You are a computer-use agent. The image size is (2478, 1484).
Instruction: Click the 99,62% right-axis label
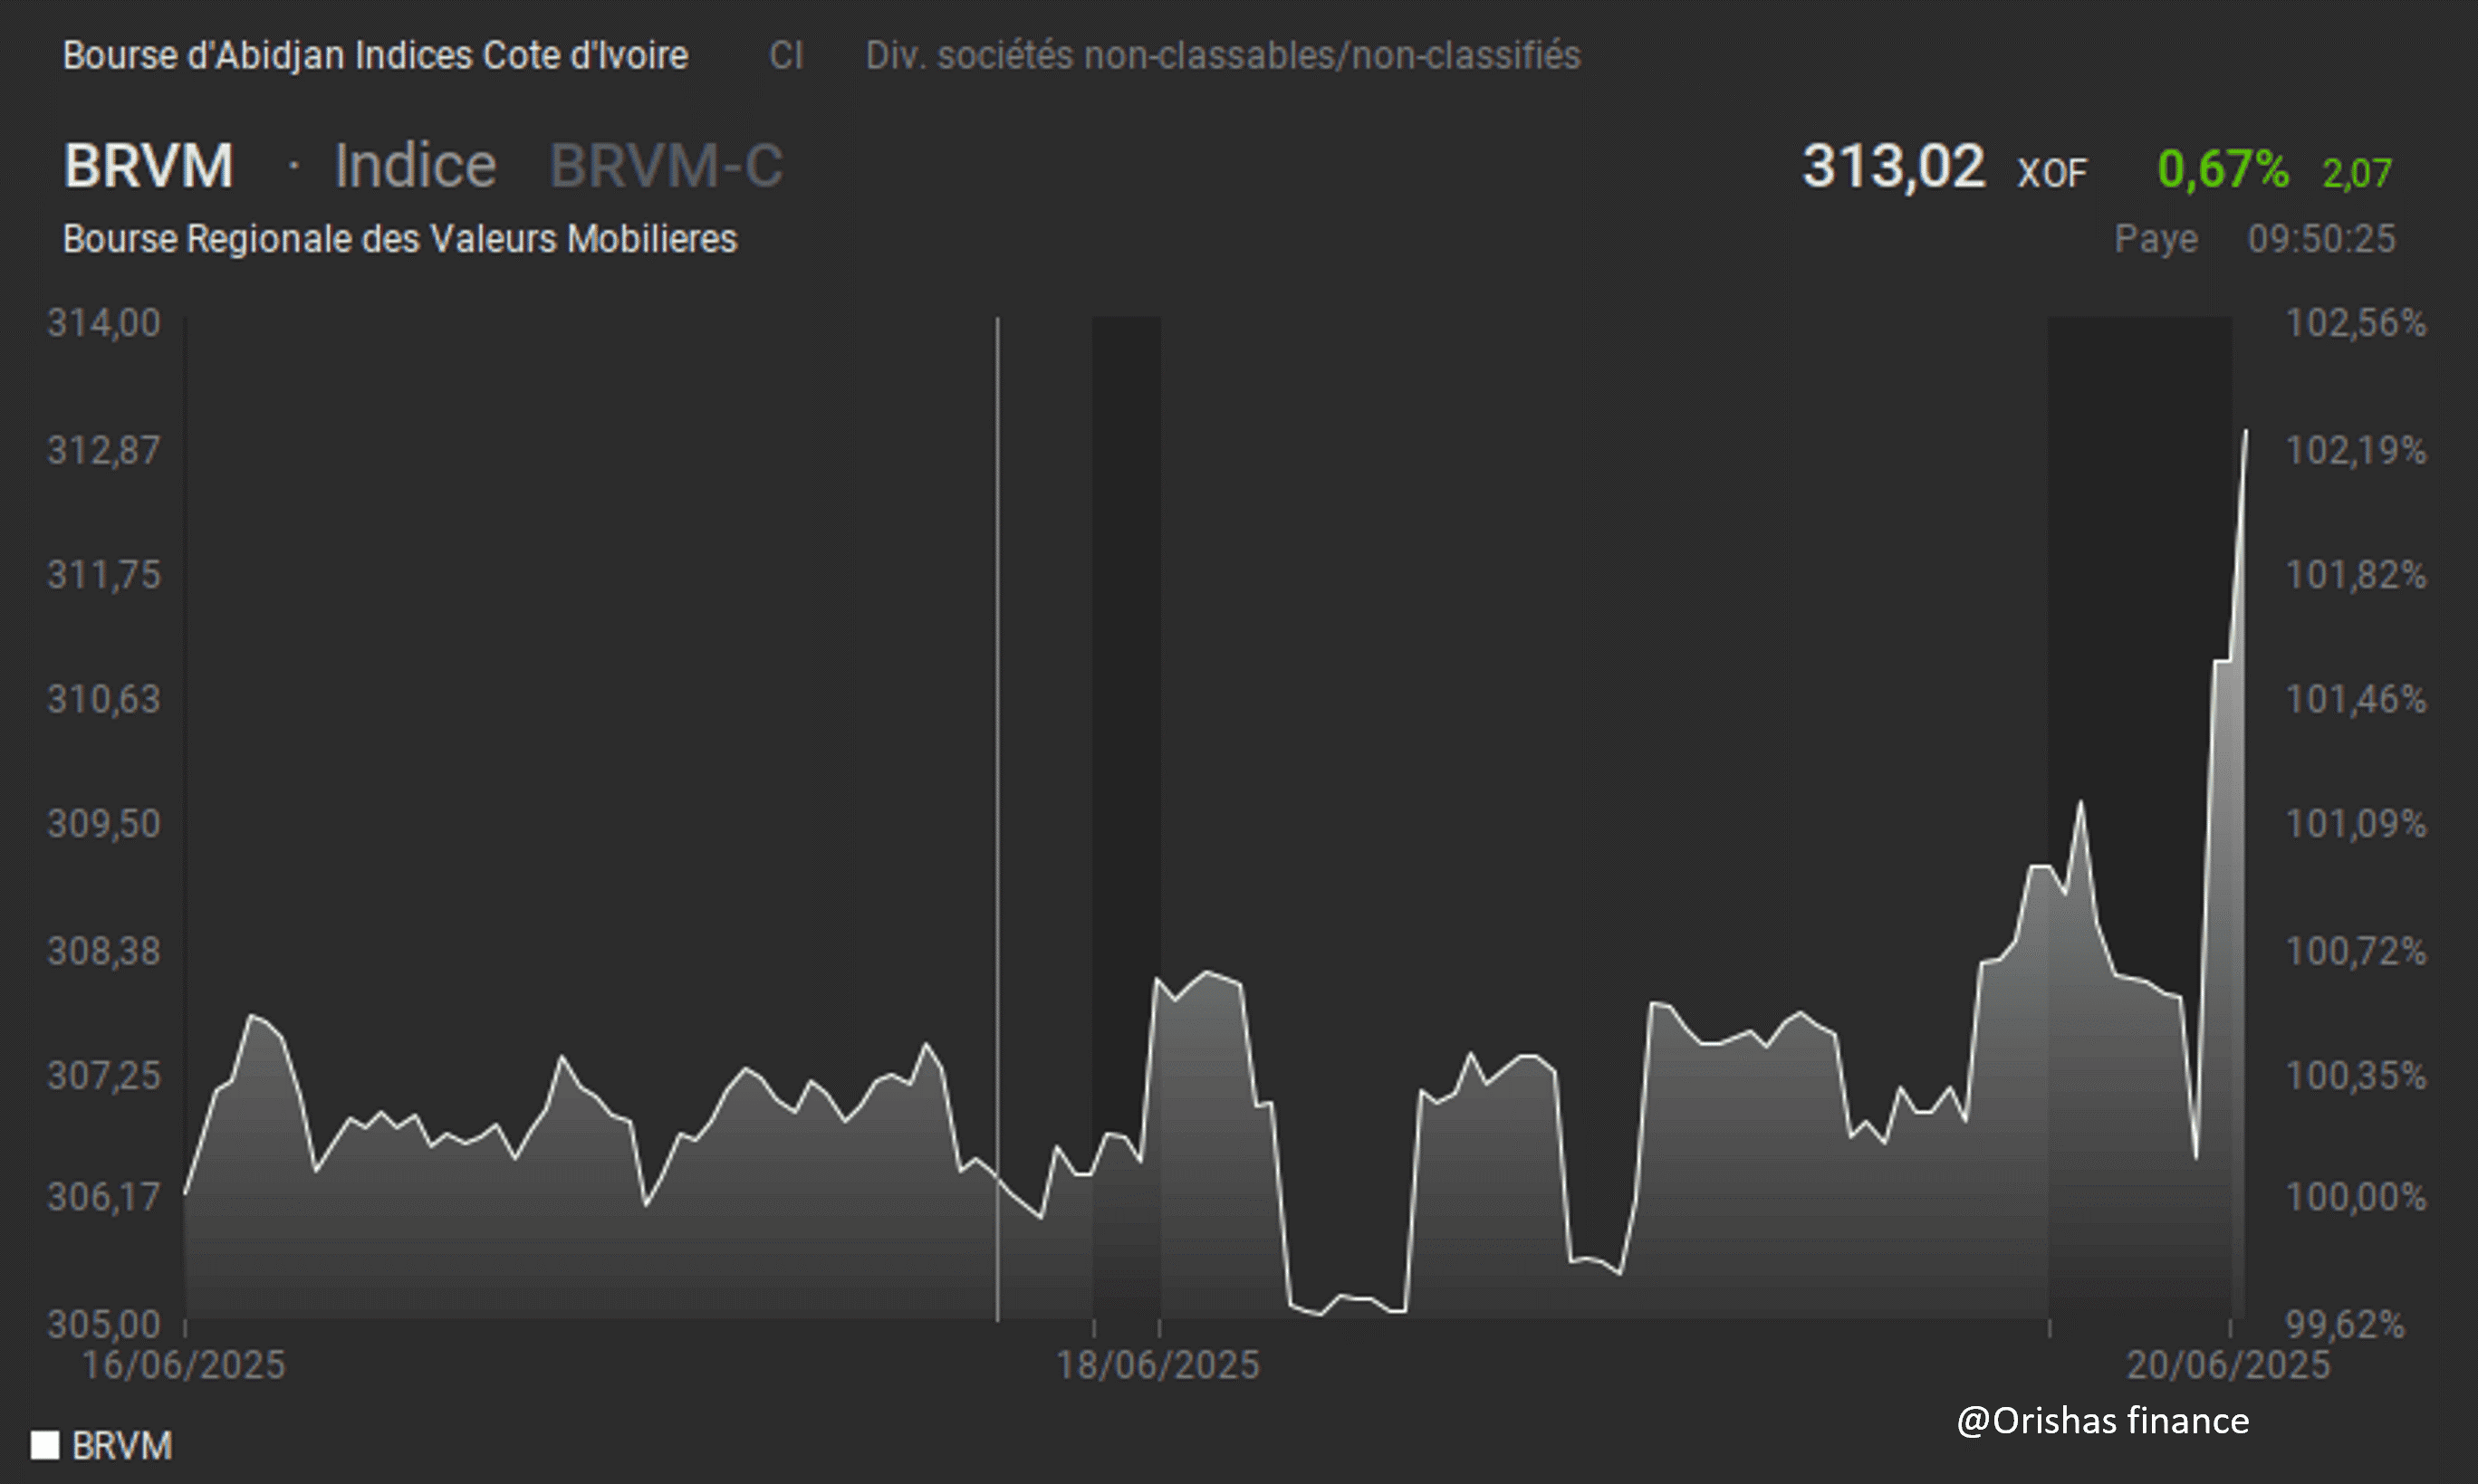click(x=2345, y=1324)
